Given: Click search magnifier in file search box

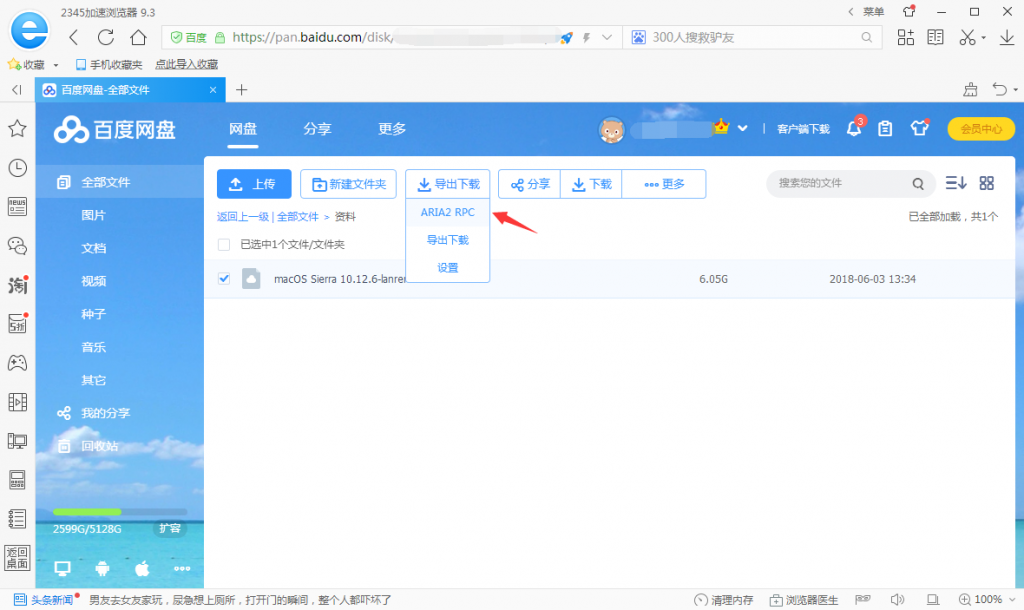Looking at the screenshot, I should tap(918, 184).
